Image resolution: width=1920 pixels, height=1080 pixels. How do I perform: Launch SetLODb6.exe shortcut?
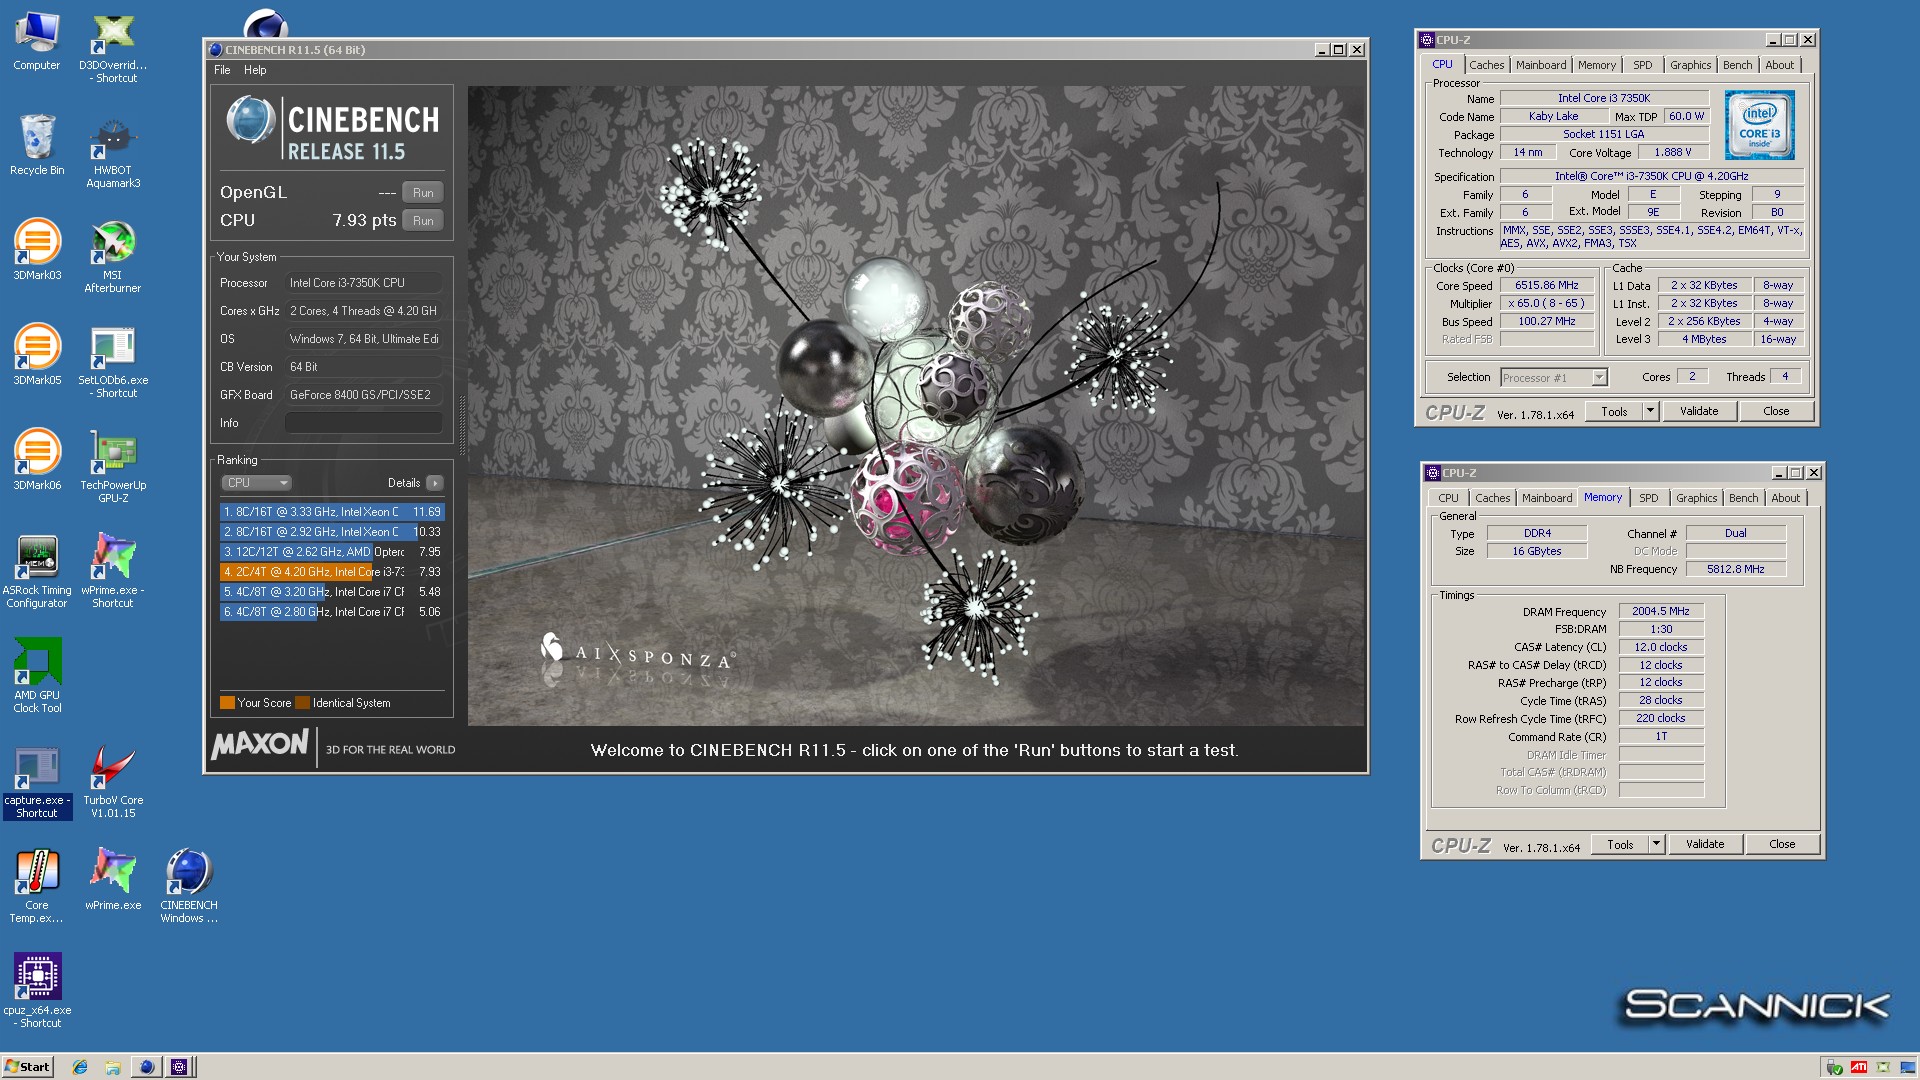pyautogui.click(x=113, y=362)
